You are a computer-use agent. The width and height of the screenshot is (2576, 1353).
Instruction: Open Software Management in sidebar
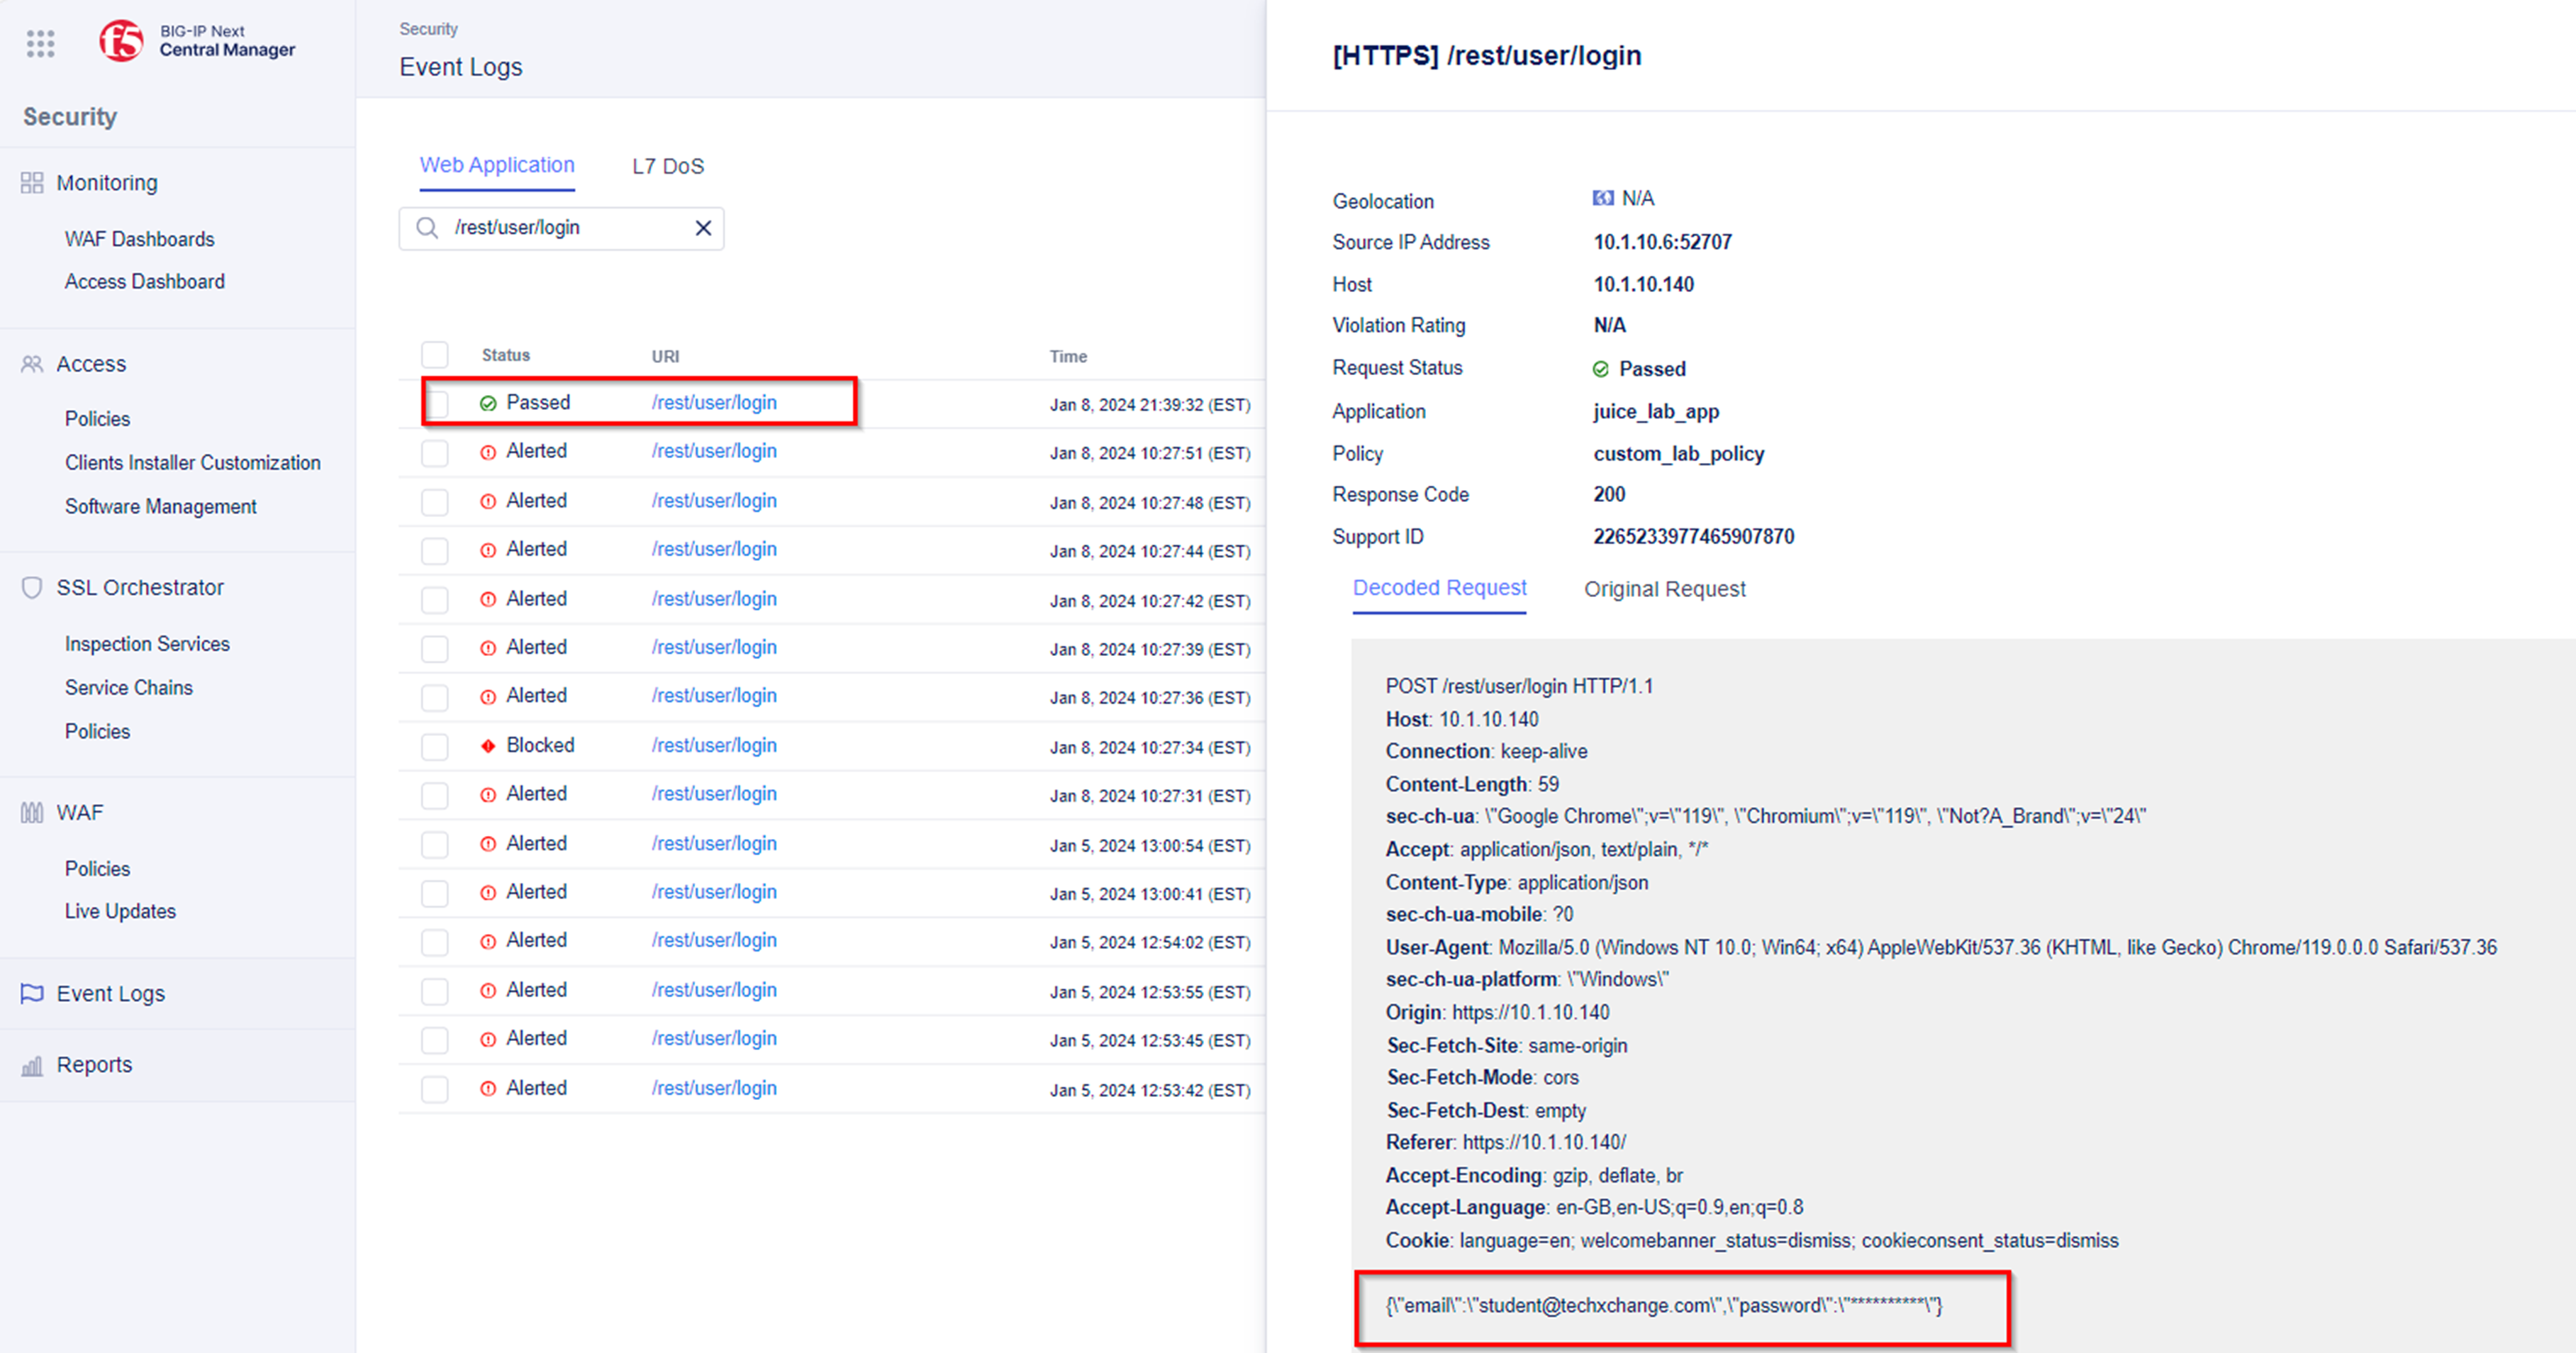pyautogui.click(x=161, y=507)
